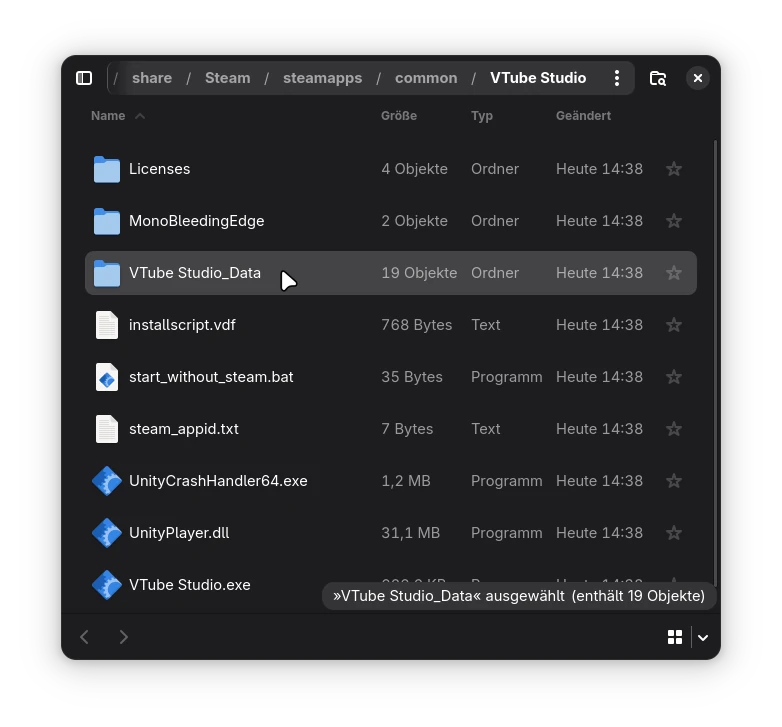Click the 35 Bytes size value
Image resolution: width=782 pixels, height=727 pixels.
pos(412,377)
